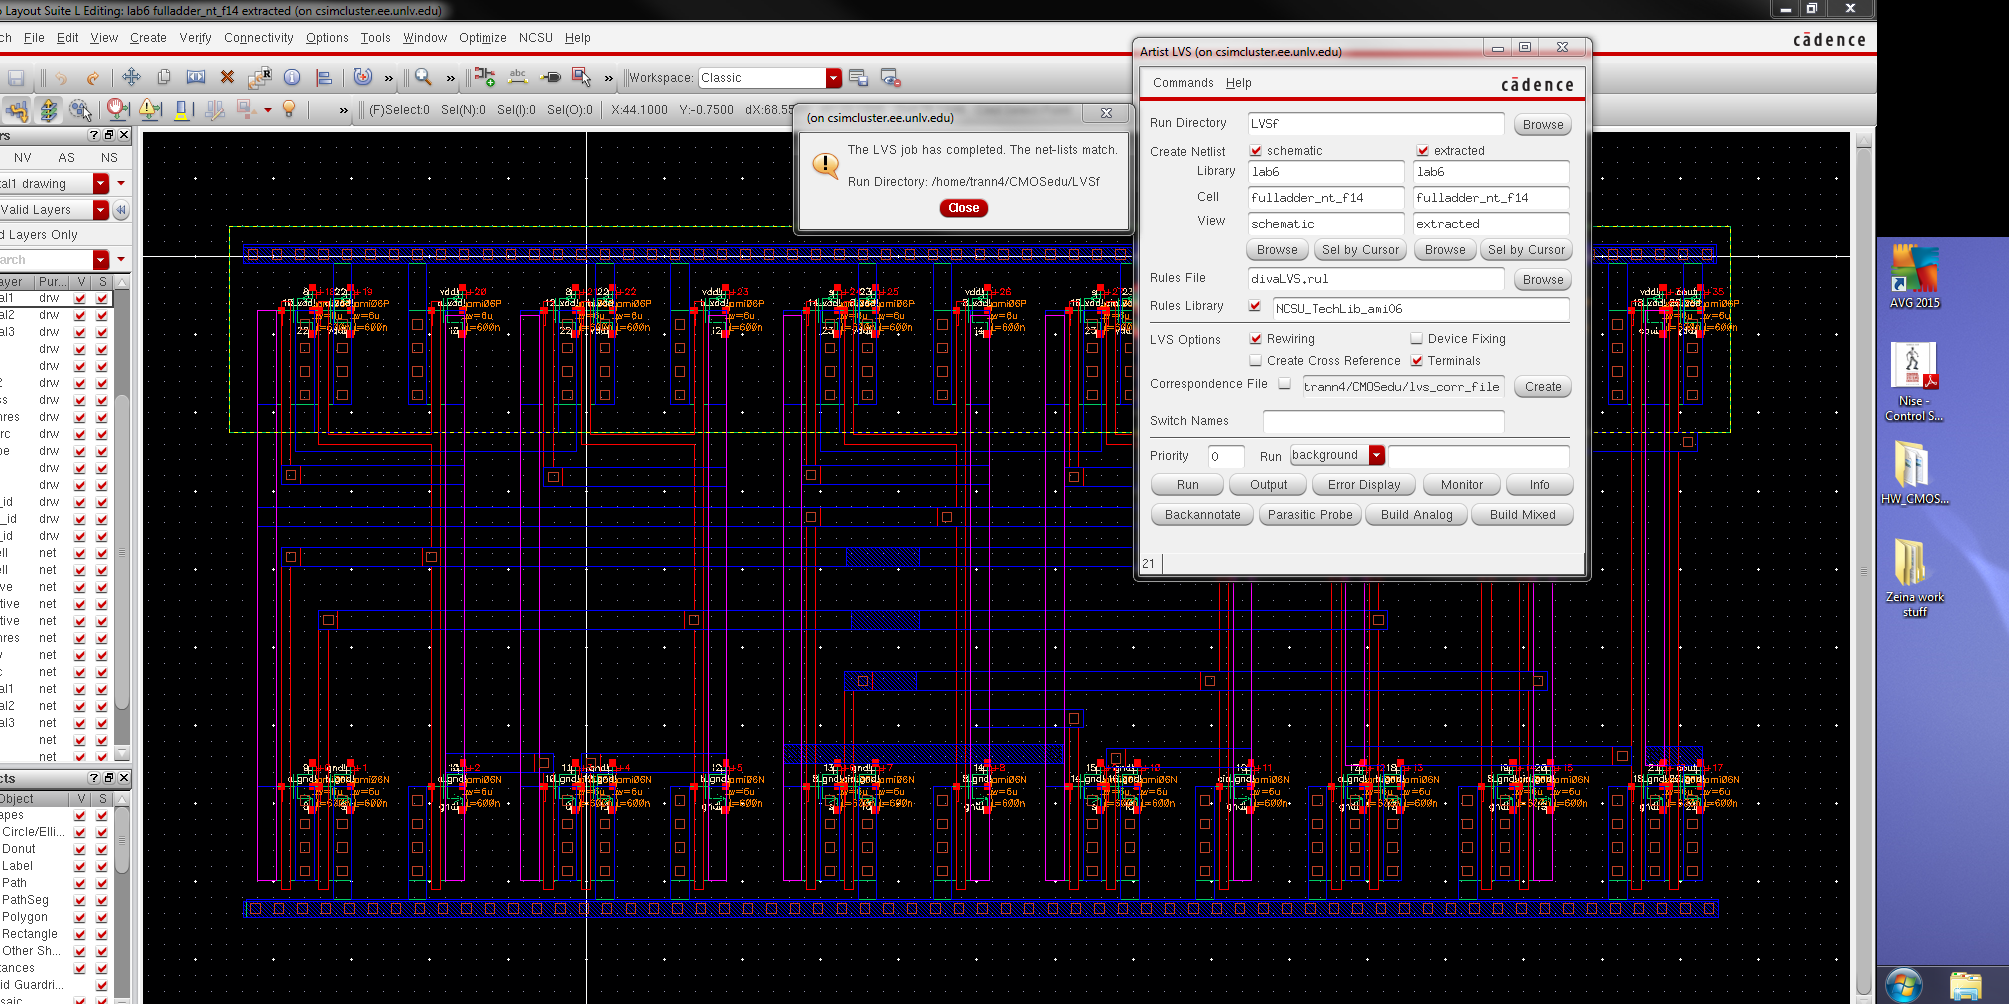Click the Delete X icon

coord(227,77)
